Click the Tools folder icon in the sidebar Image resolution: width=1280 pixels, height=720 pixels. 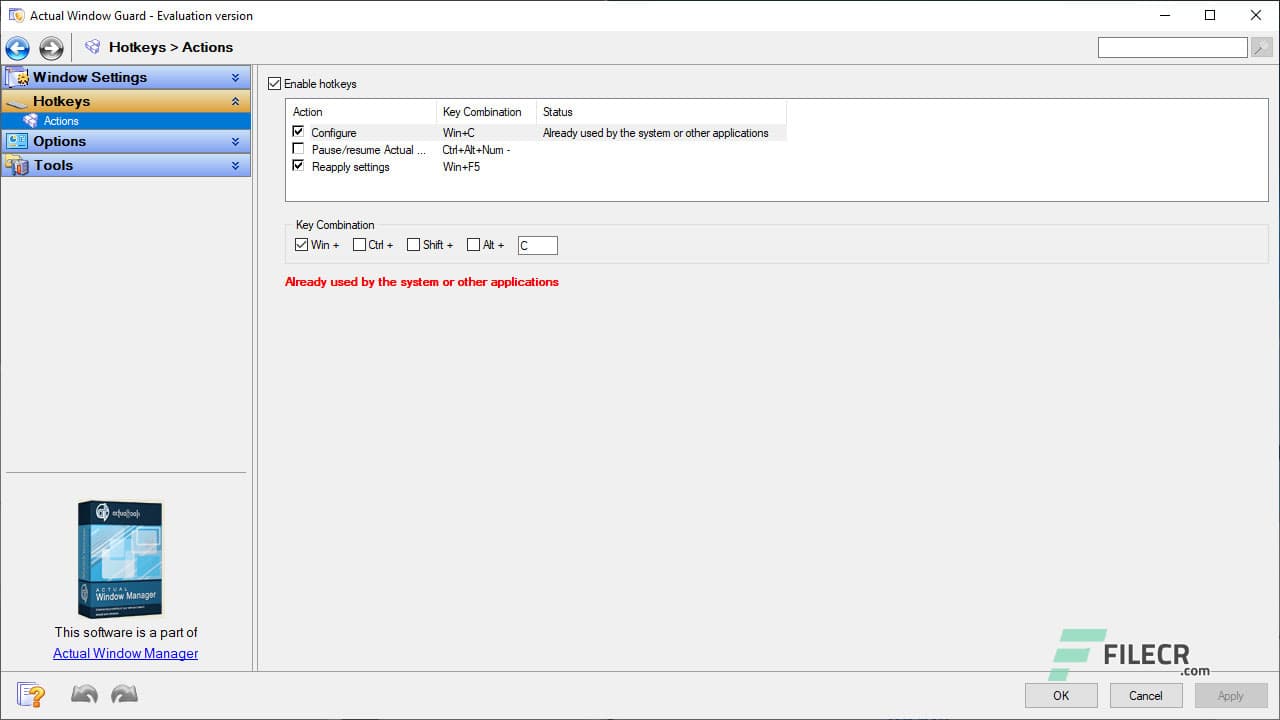[x=17, y=165]
